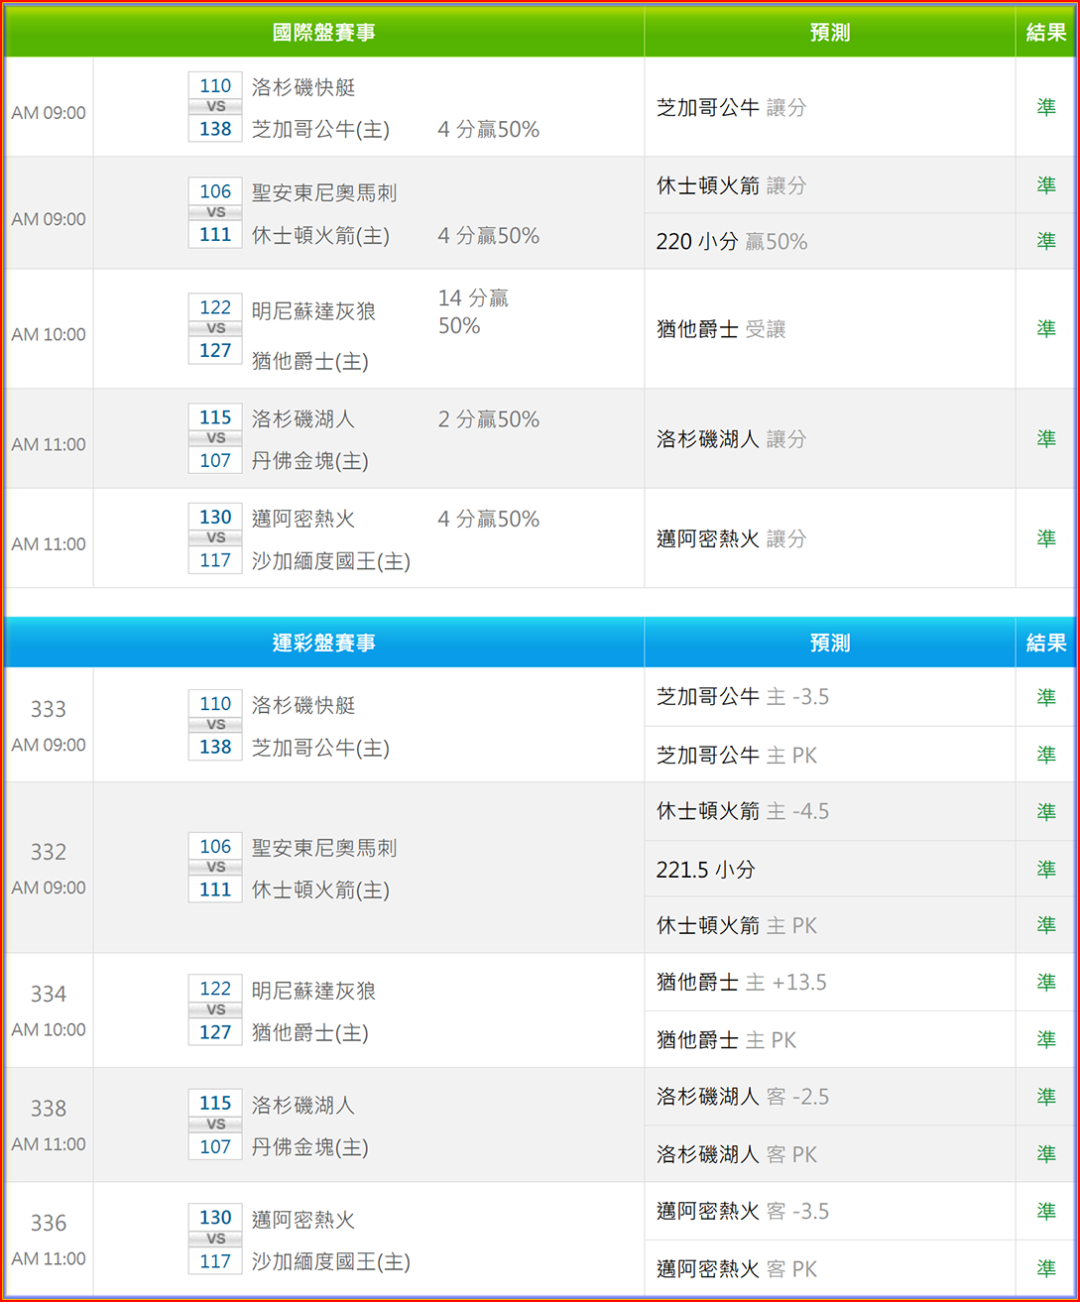Click 猶他爵士(主) team name in 運彩盤賽事
This screenshot has width=1080, height=1302.
[310, 1032]
